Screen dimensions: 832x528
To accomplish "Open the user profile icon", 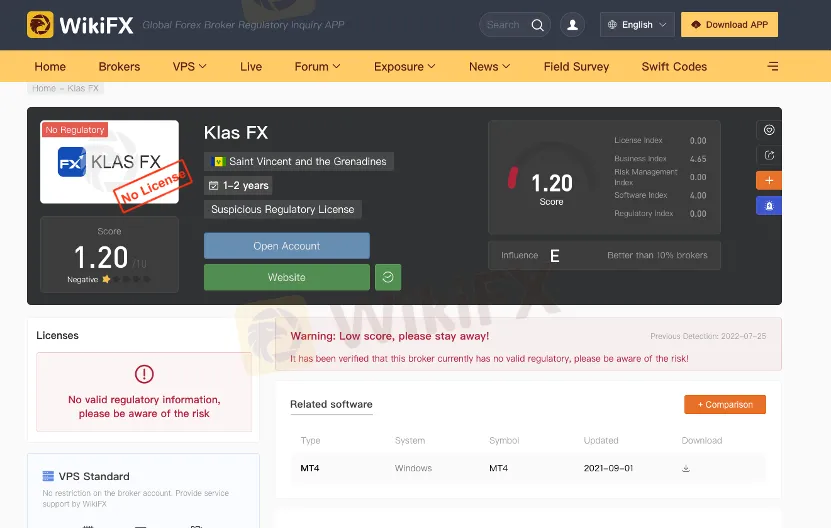I will (572, 25).
